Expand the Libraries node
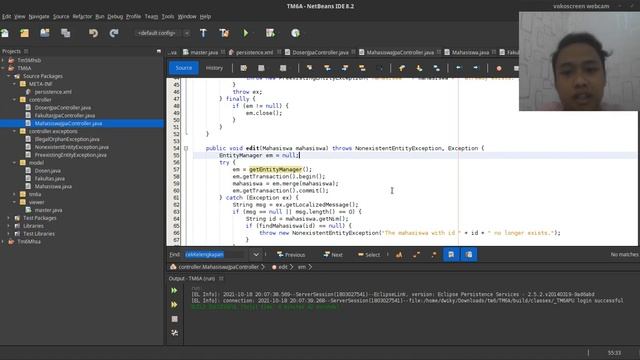 coord(9,226)
